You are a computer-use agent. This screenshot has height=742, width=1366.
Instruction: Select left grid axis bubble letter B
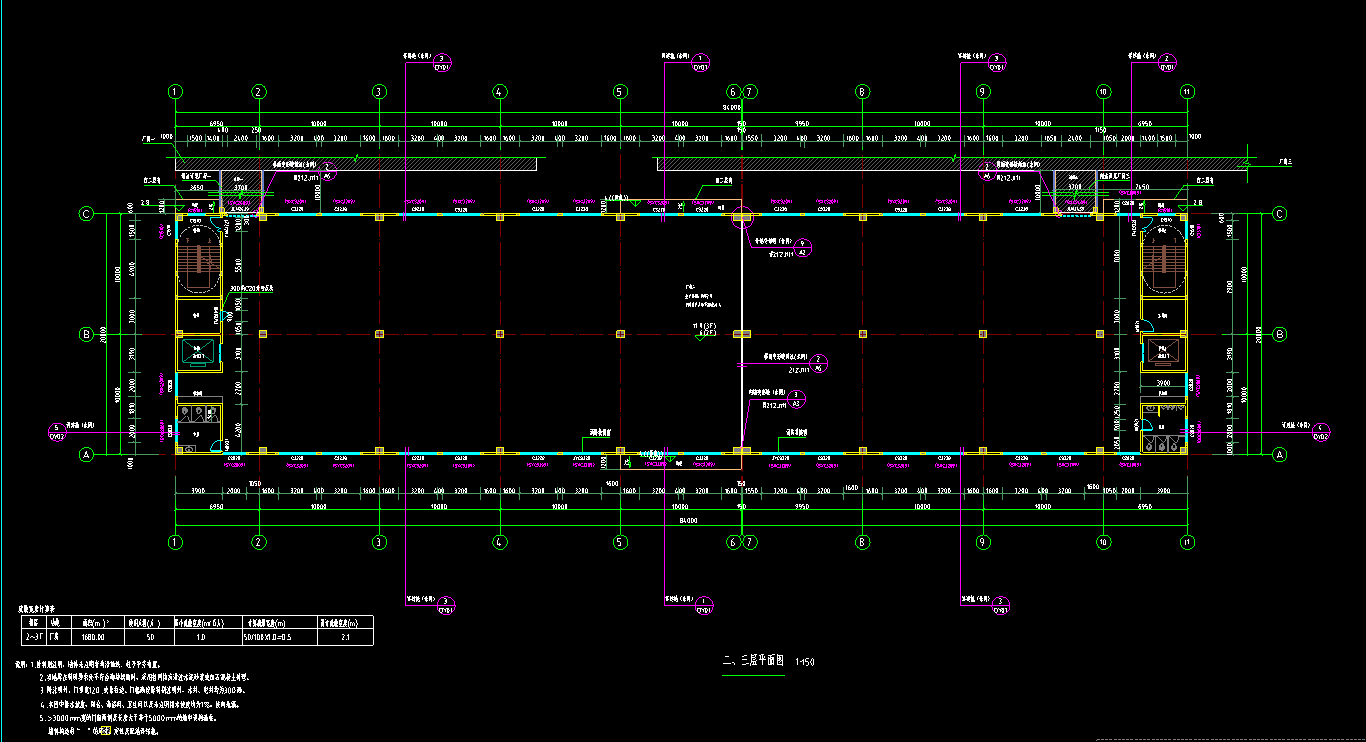[x=87, y=334]
